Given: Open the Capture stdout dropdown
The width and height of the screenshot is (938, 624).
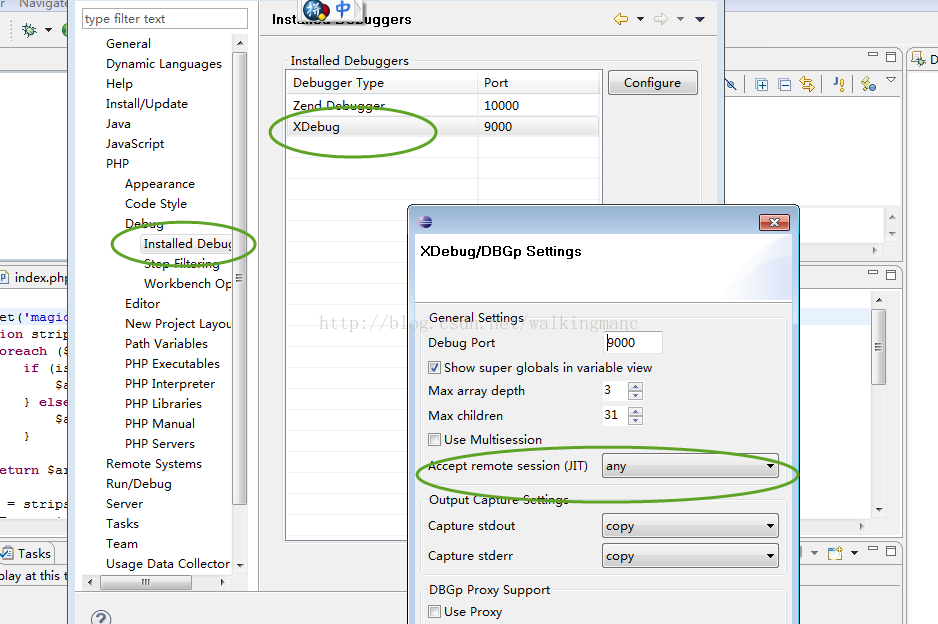Looking at the screenshot, I should [690, 526].
